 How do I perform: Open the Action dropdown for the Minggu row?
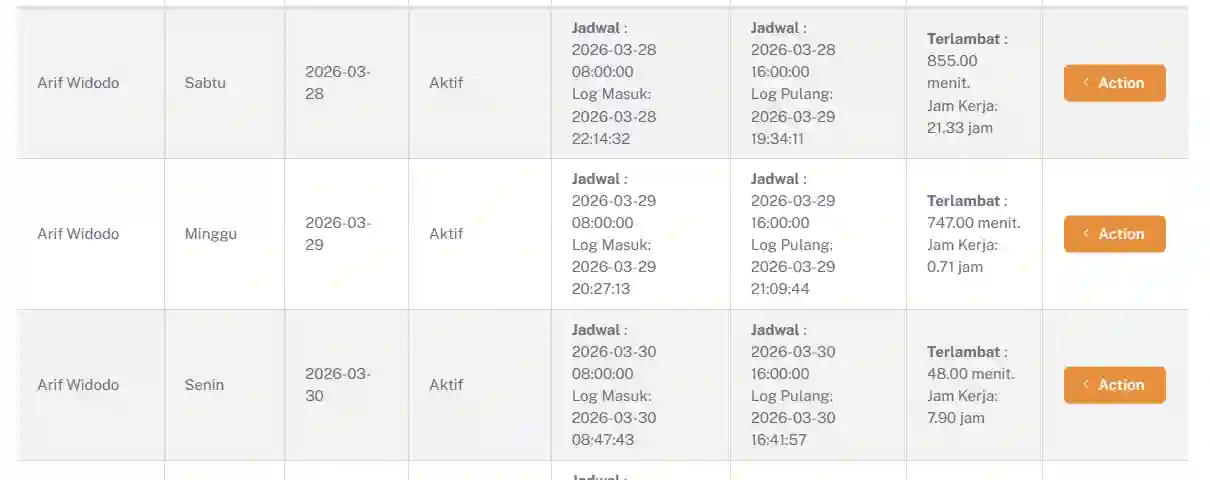(1114, 234)
